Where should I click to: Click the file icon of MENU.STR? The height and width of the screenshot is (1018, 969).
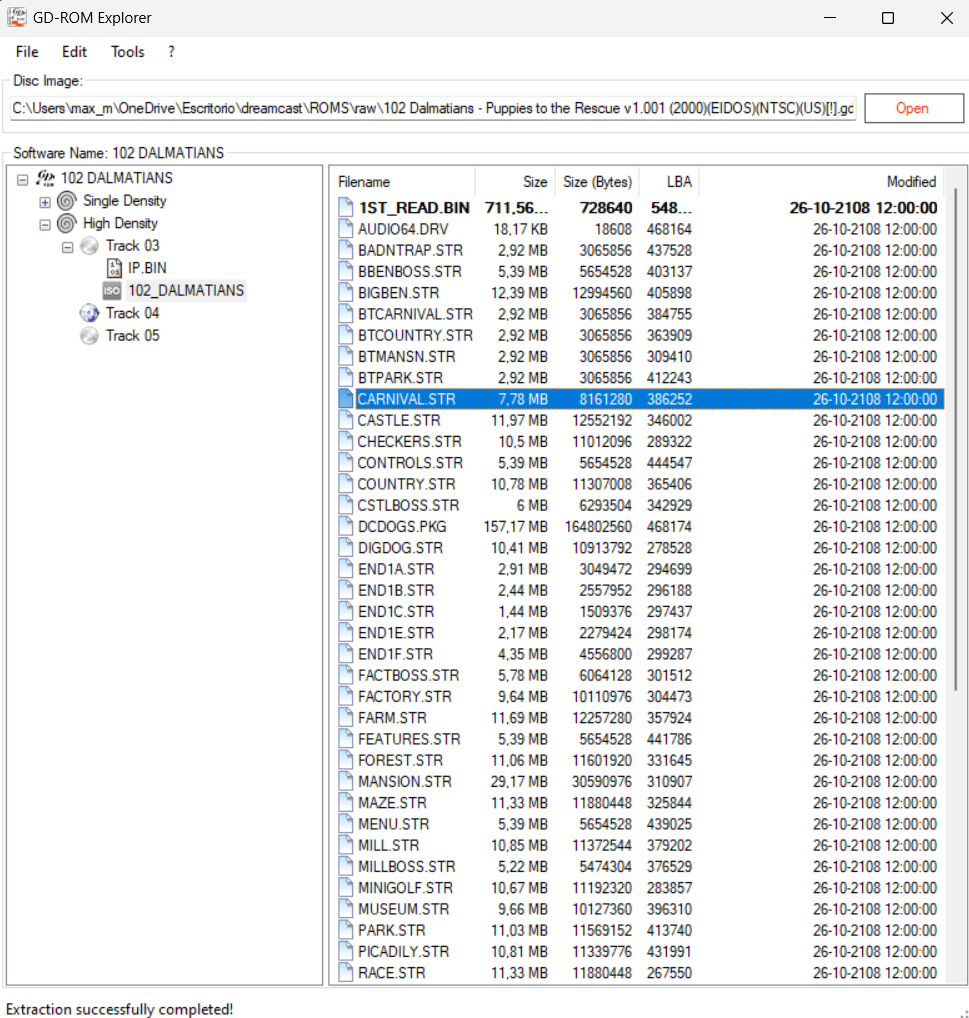point(346,824)
